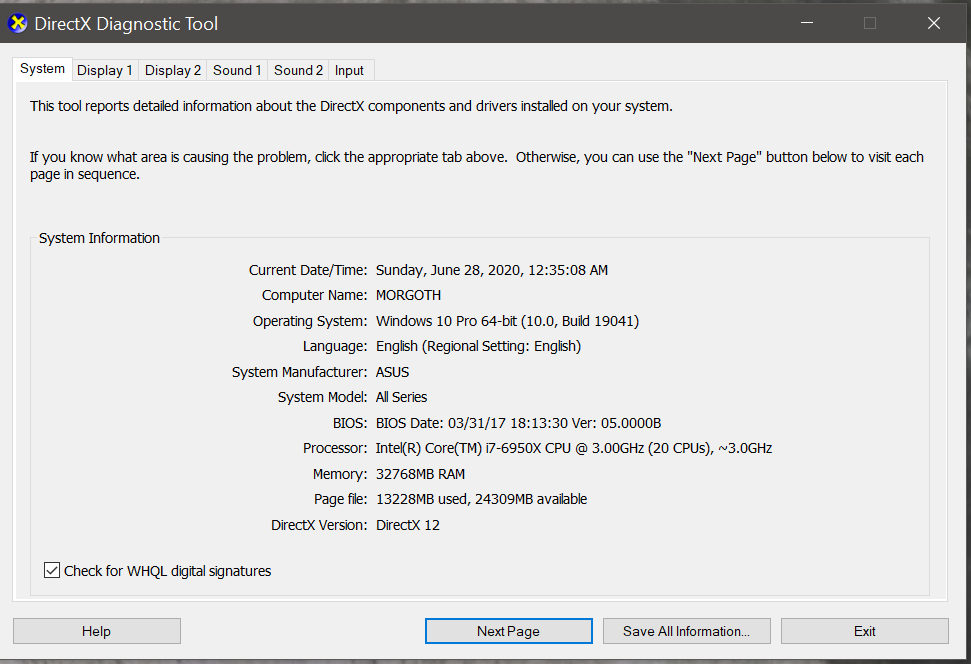
Task: Switch to the System tab
Action: pyautogui.click(x=42, y=69)
